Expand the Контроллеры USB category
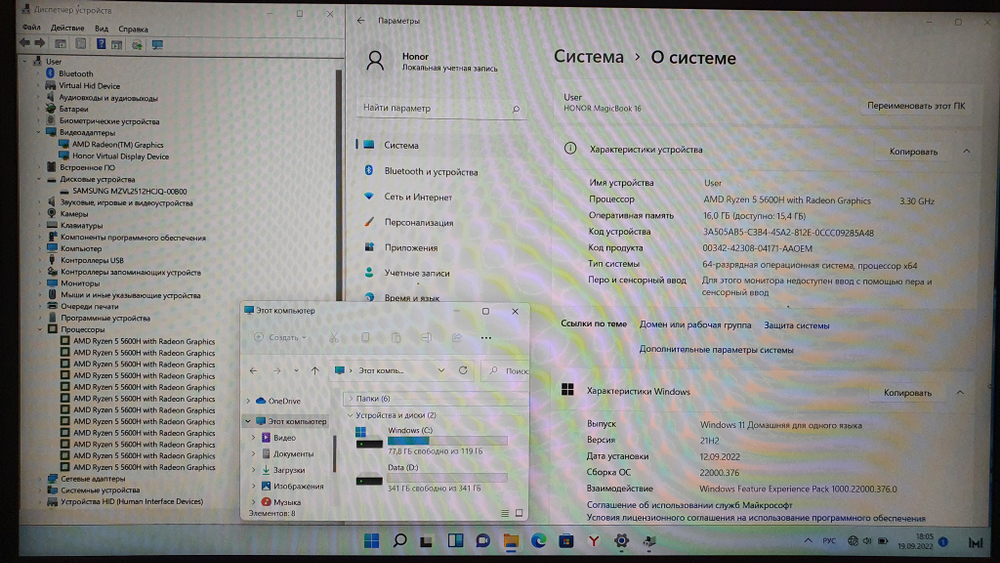1000x563 pixels. 39,260
